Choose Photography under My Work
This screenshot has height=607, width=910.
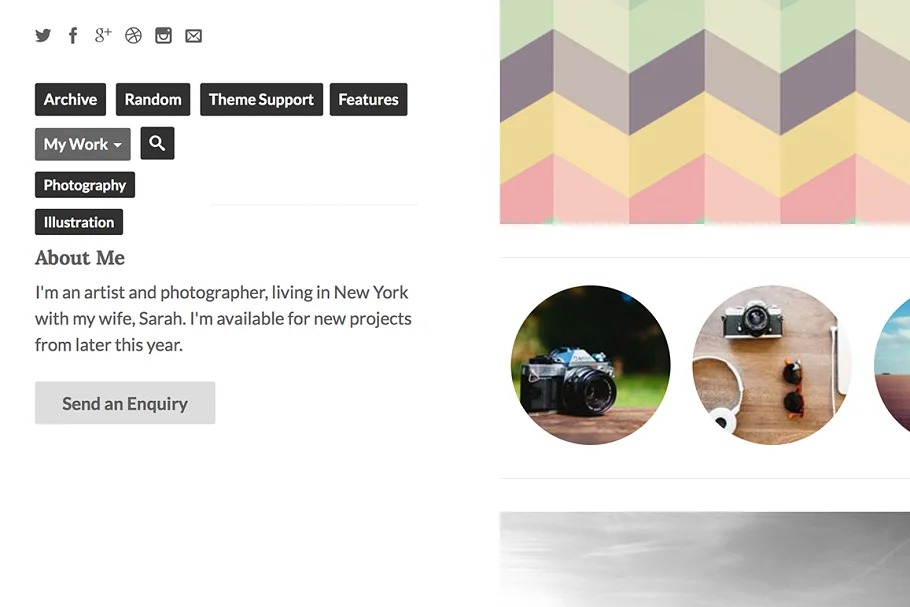pyautogui.click(x=85, y=185)
